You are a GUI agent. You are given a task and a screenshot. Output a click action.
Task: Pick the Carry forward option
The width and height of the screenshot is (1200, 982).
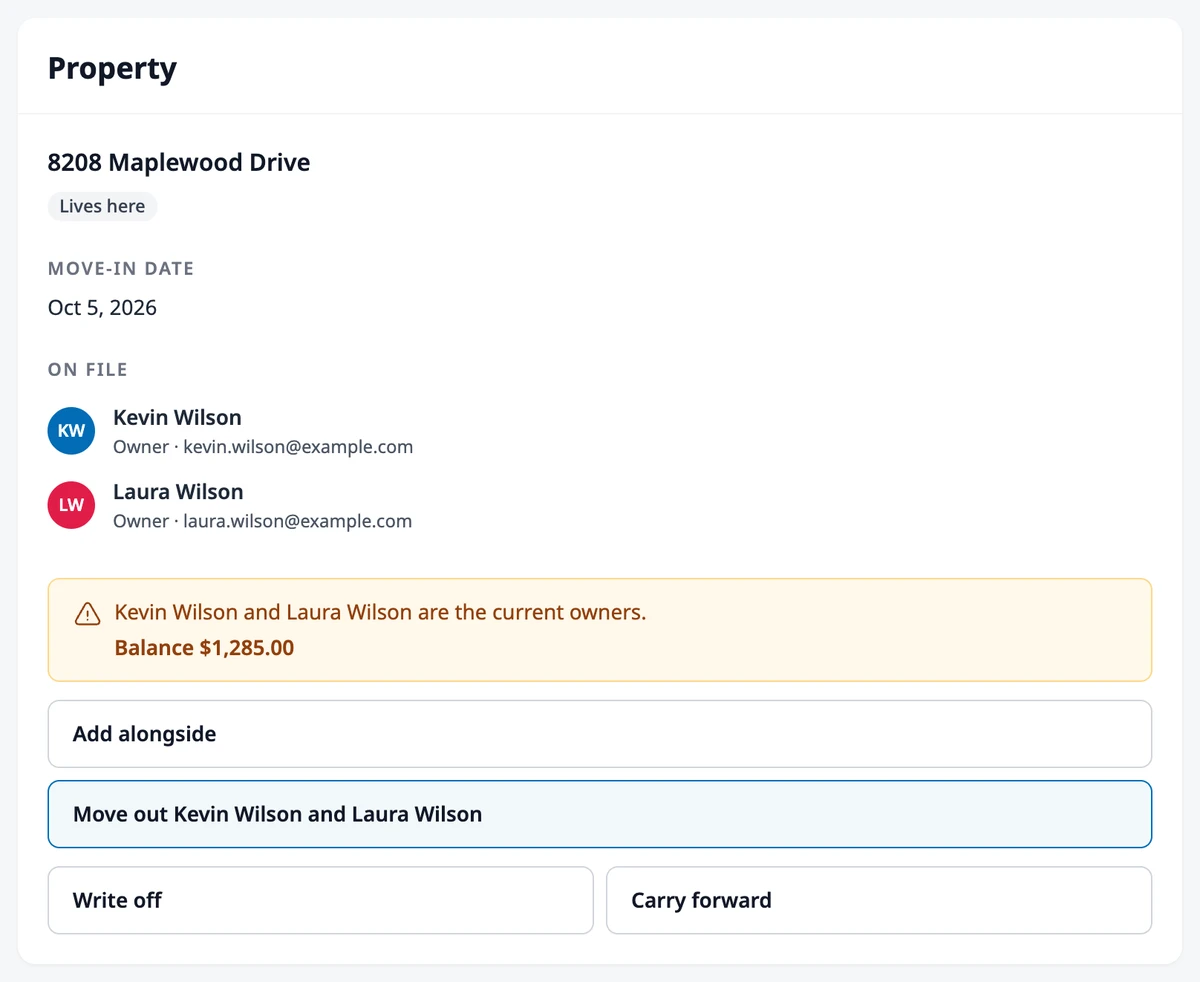tap(879, 900)
